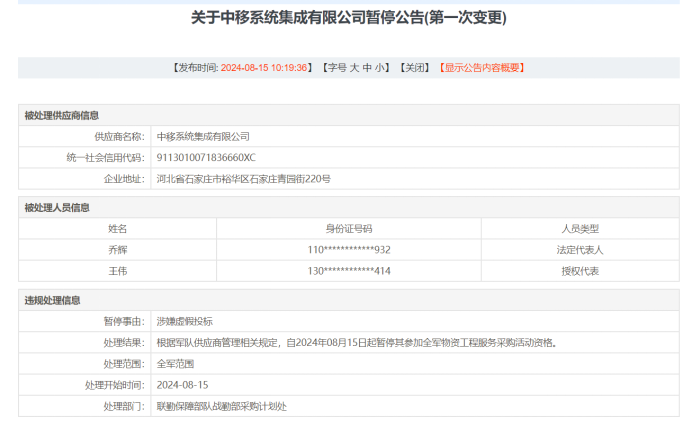
Task: Click the 处理结果 label
Action: (x=124, y=342)
